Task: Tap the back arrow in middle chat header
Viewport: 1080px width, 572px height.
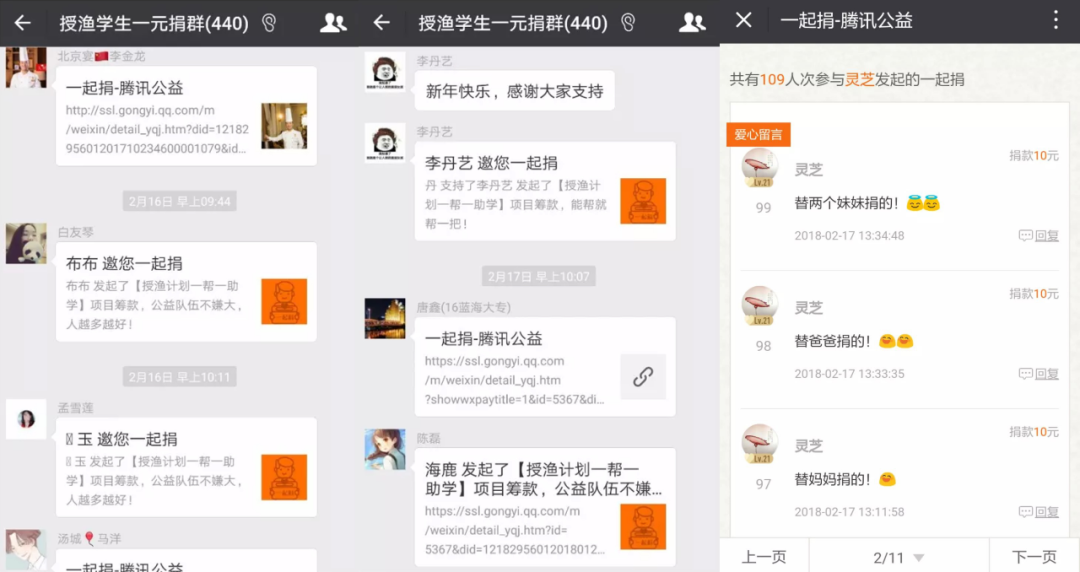Action: (381, 23)
